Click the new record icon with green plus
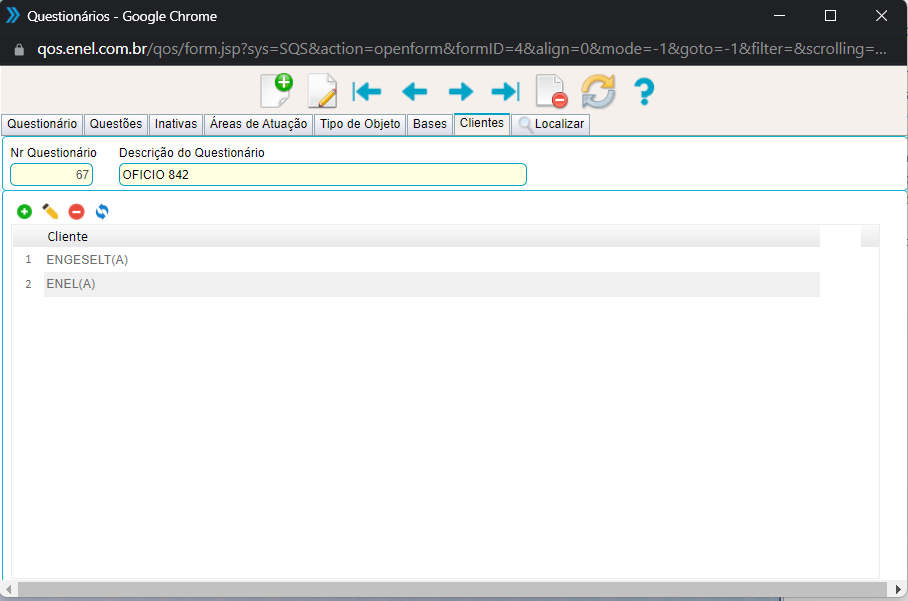The width and height of the screenshot is (908, 601). click(x=276, y=91)
